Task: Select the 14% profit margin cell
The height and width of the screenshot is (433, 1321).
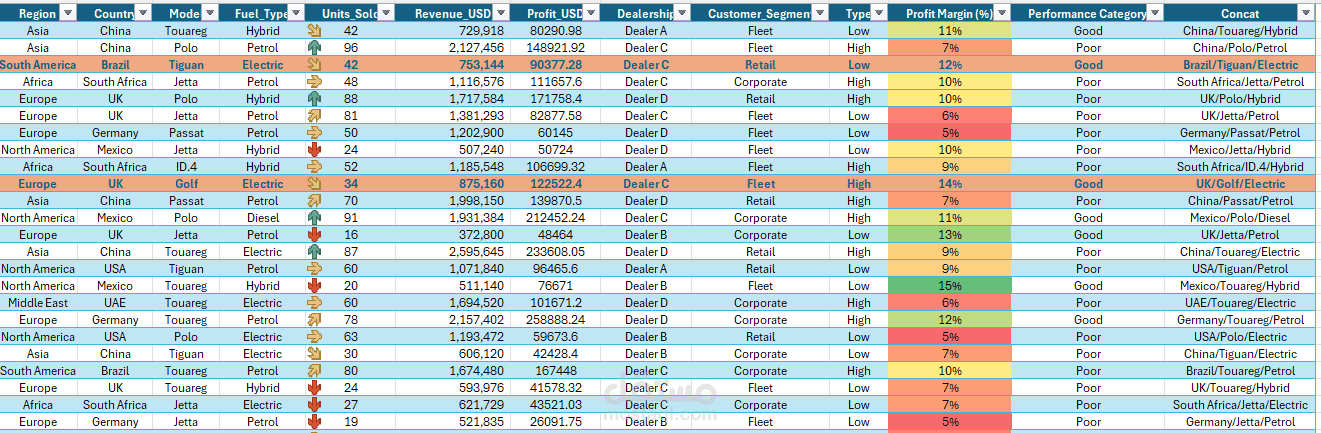Action: pyautogui.click(x=949, y=184)
